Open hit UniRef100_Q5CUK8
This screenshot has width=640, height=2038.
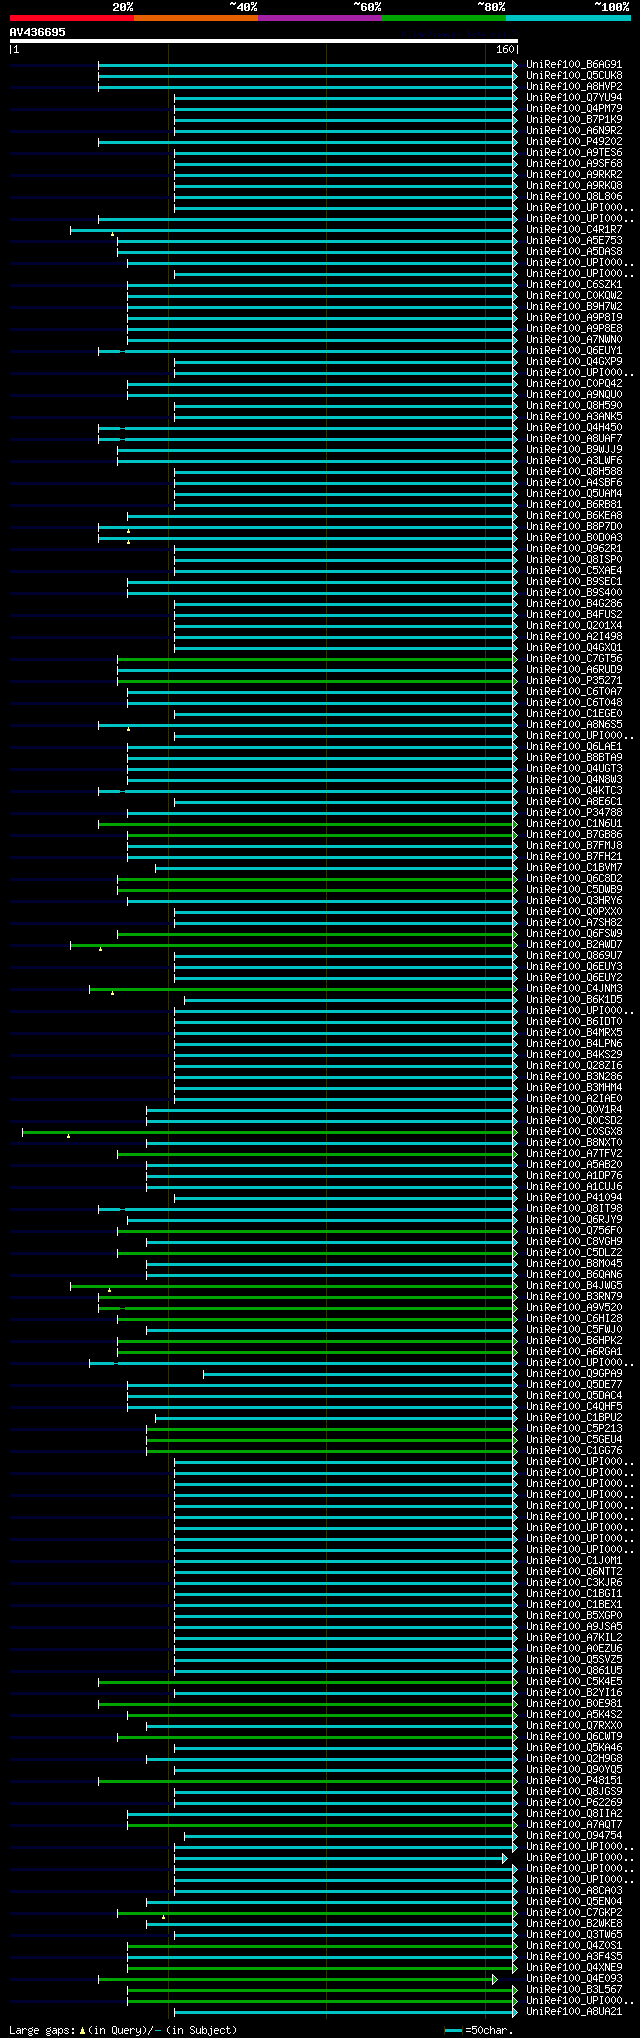pyautogui.click(x=574, y=76)
